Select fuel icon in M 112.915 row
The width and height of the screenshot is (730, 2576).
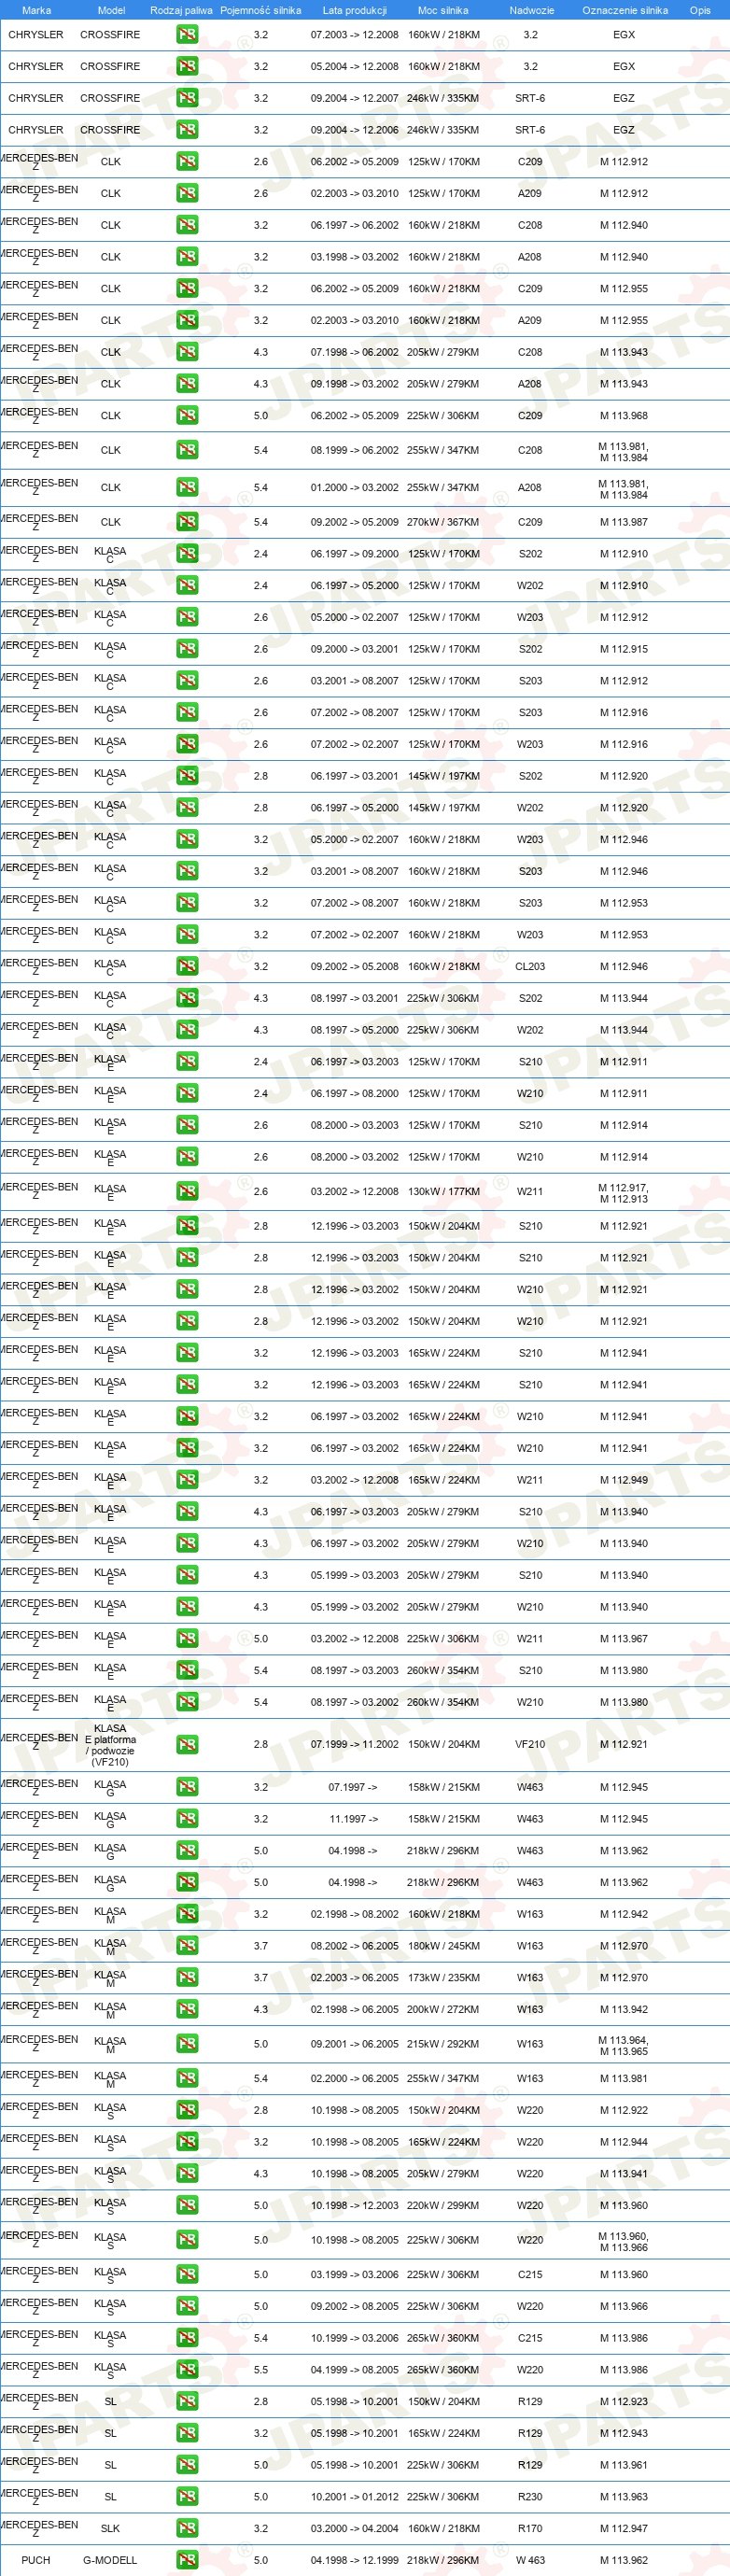tap(187, 649)
